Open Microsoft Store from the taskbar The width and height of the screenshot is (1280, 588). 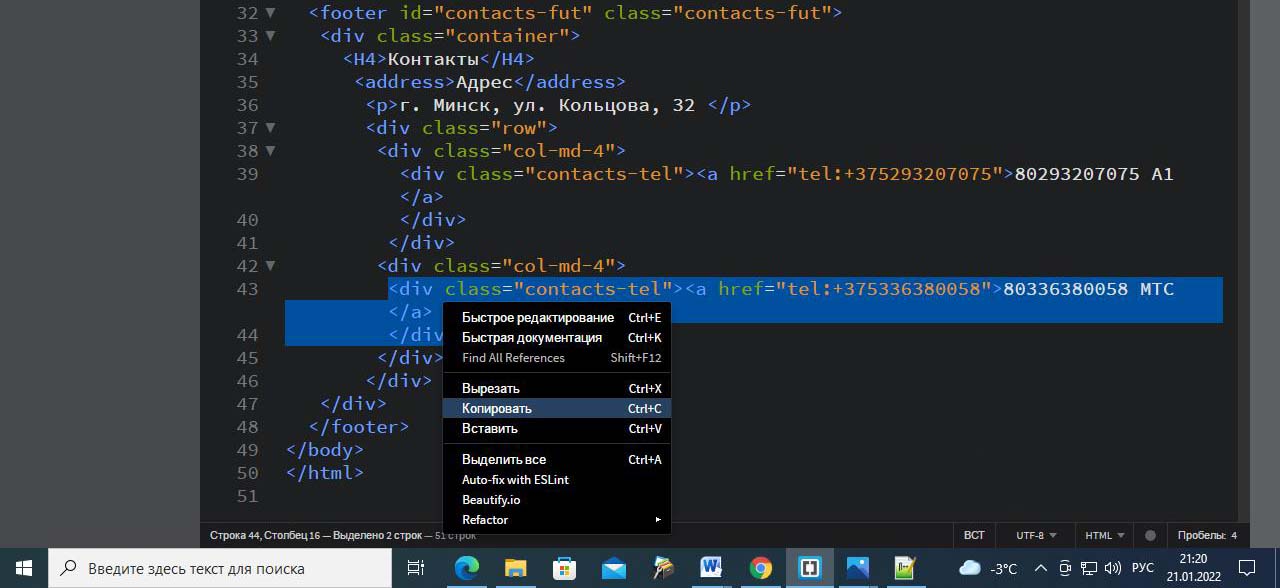(564, 568)
